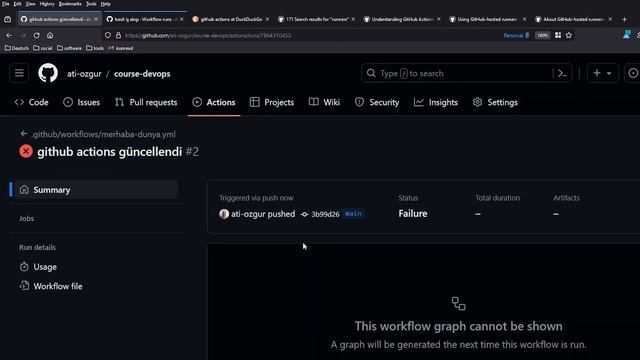Open the Security tab
Screen dimensions: 640x360
click(377, 102)
